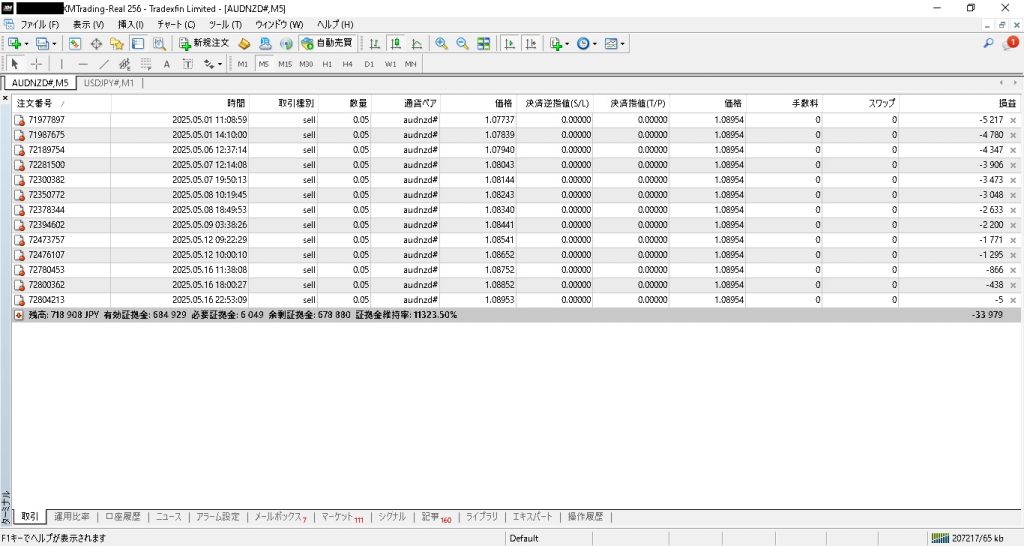Open the search magnifier icon at top right
1024x546 pixels.
[x=989, y=44]
